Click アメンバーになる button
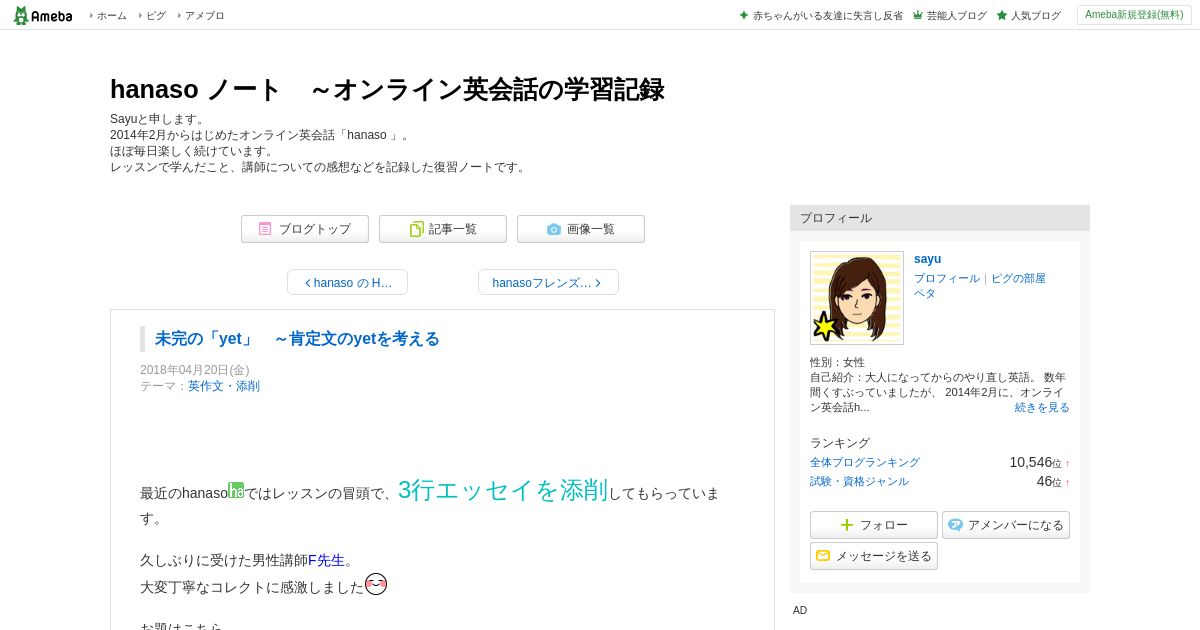The height and width of the screenshot is (630, 1200). tap(1006, 525)
